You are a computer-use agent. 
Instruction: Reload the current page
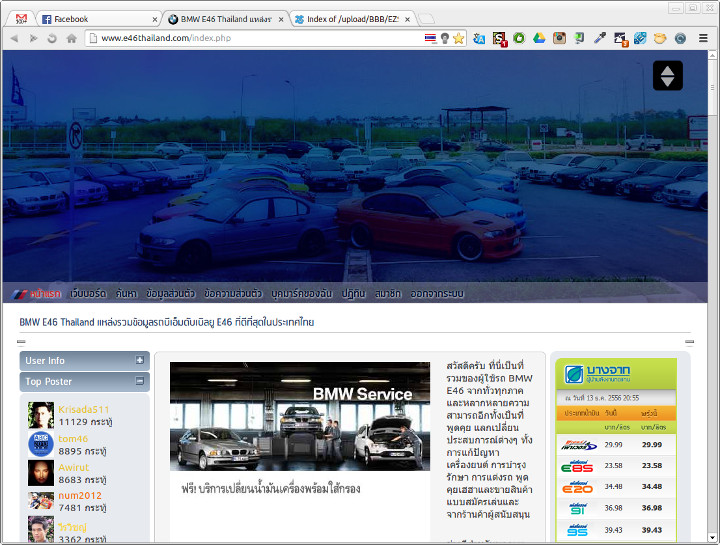52,38
